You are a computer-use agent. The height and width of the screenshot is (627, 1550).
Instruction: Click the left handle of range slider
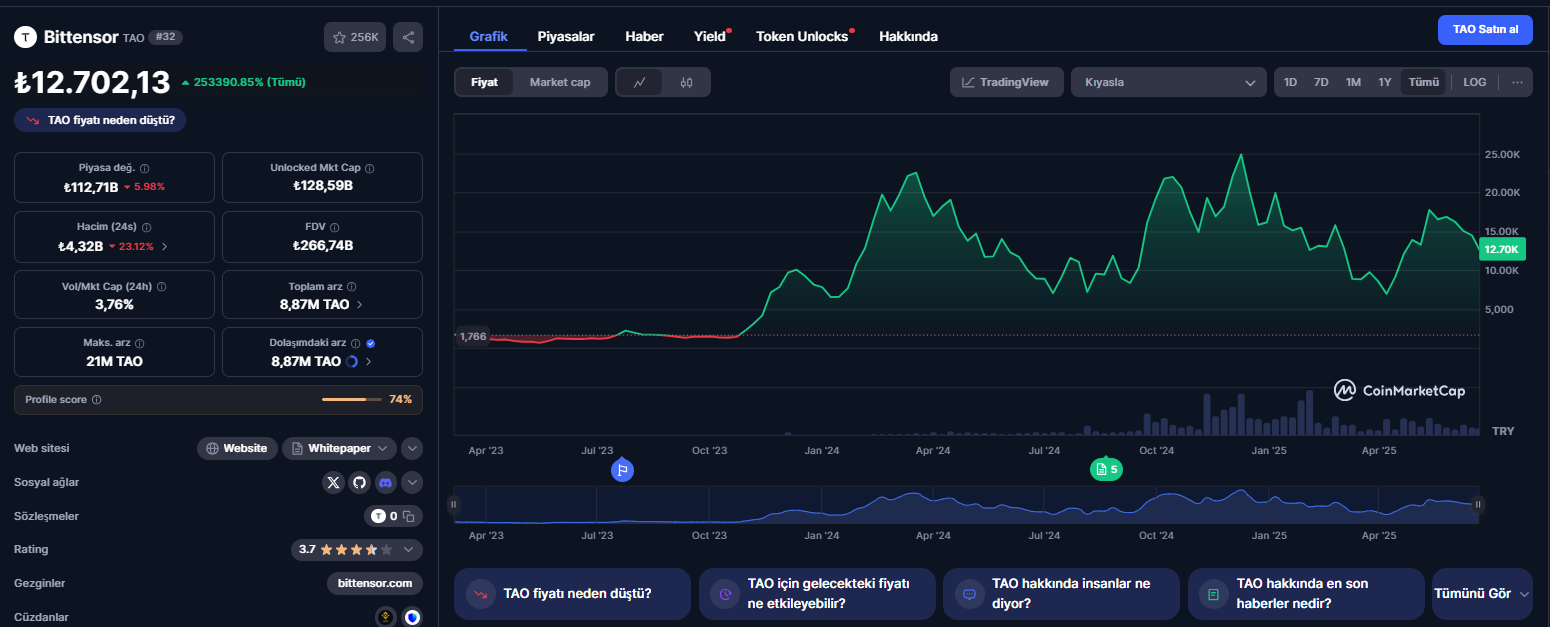click(454, 505)
